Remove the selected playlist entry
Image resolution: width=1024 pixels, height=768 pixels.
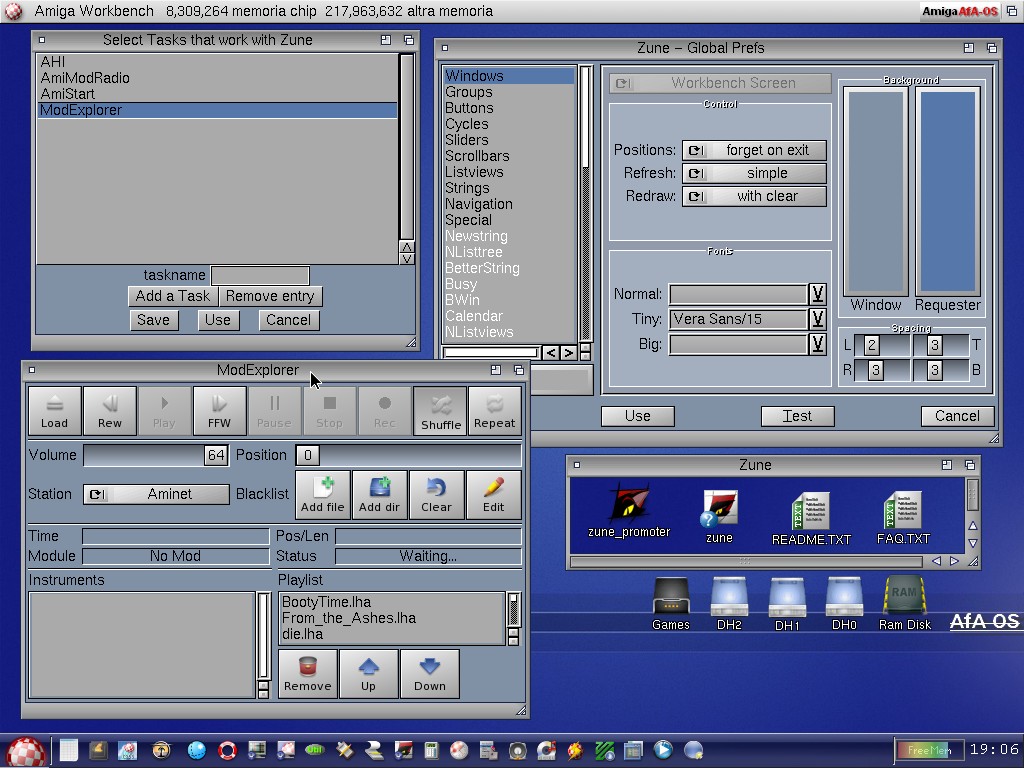click(x=307, y=673)
